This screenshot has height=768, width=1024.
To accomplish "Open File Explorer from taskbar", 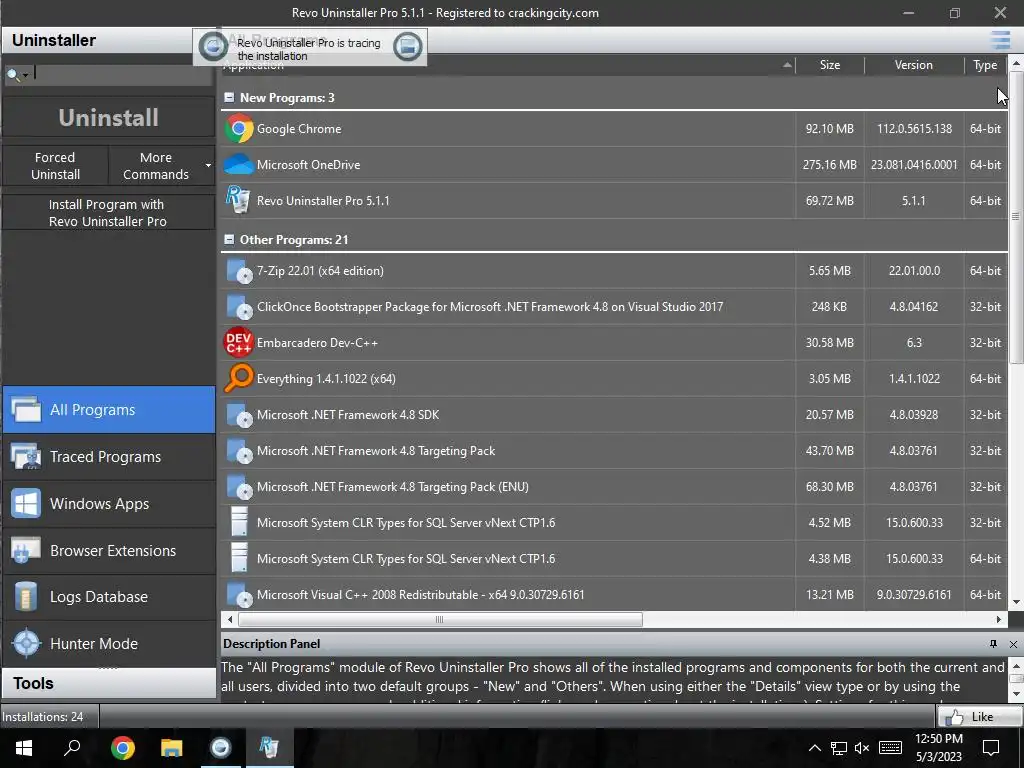I will tap(172, 747).
